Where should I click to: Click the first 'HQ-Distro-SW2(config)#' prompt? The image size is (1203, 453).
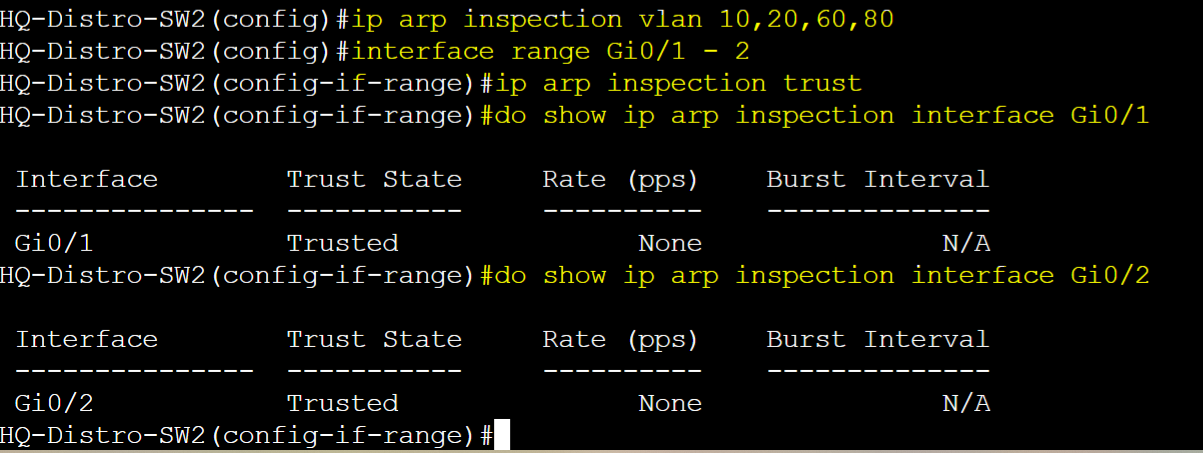coord(175,19)
